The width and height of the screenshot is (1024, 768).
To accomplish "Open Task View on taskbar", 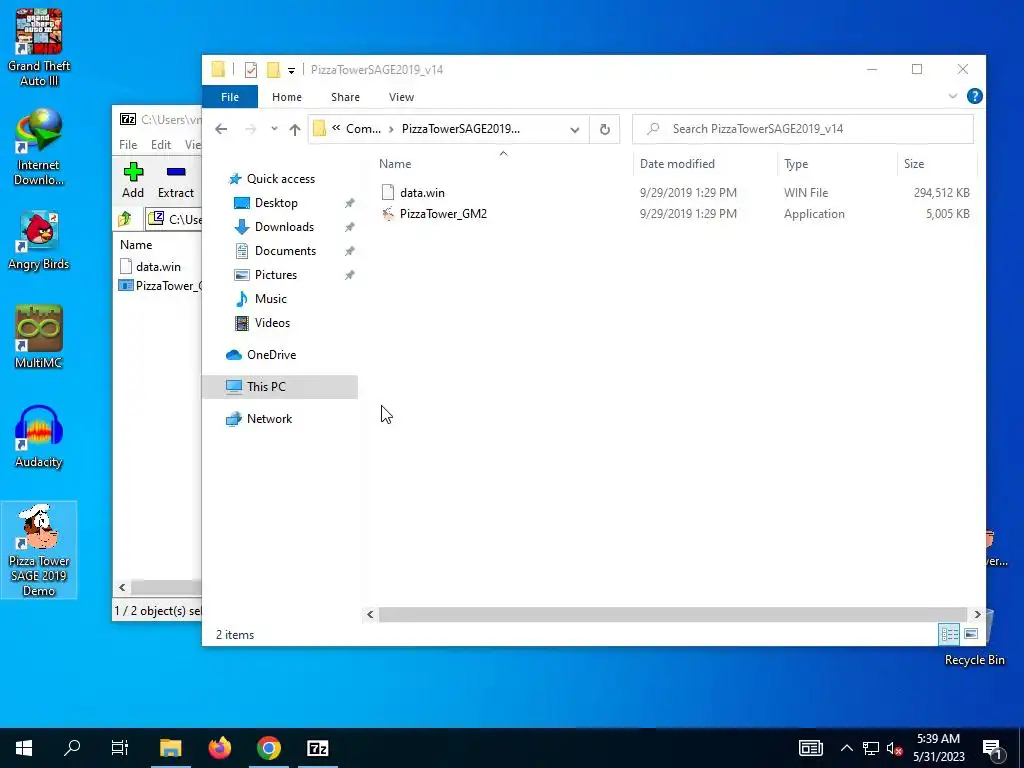I will [120, 748].
